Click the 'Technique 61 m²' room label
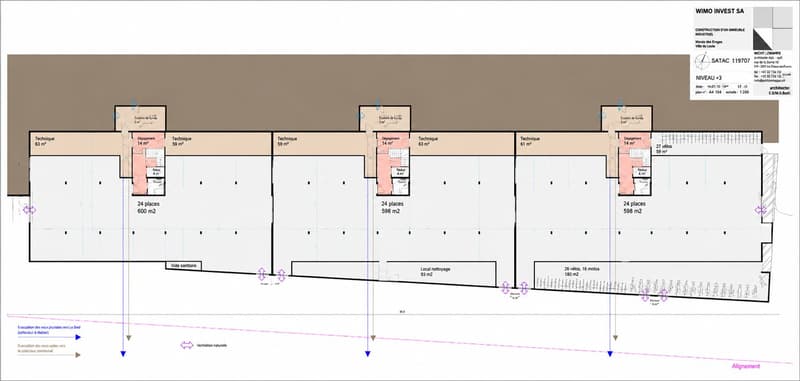Viewport: 800px width, 381px height. [530, 141]
